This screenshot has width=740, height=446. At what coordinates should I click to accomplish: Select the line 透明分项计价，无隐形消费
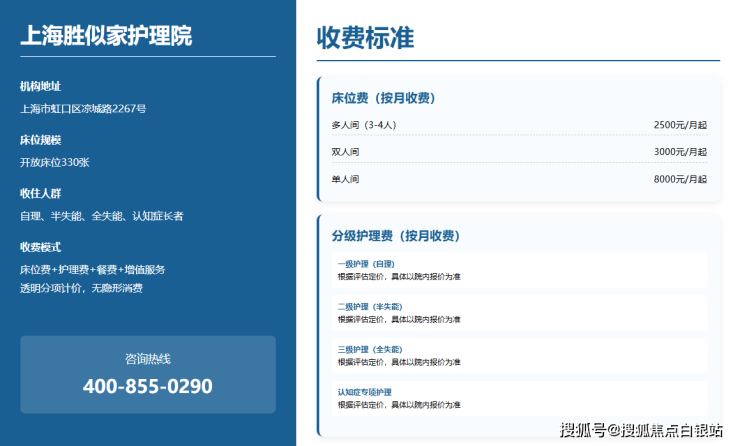click(x=81, y=288)
